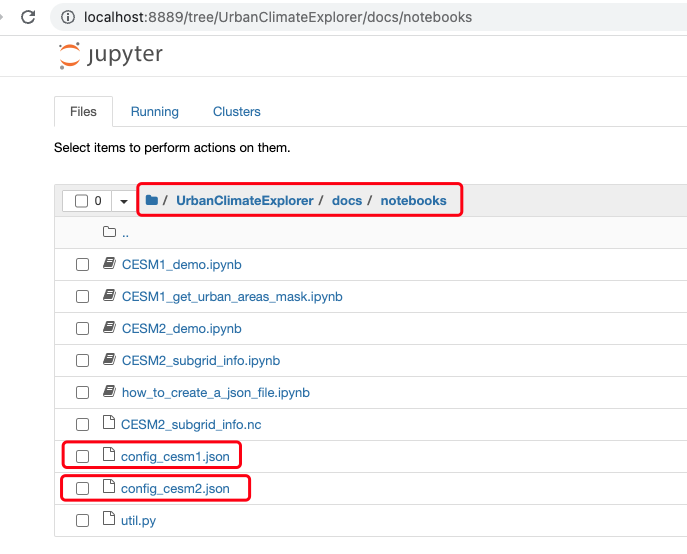Viewport: 687px width, 554px height.
Task: Click the Jupyter logo
Action: coord(110,56)
